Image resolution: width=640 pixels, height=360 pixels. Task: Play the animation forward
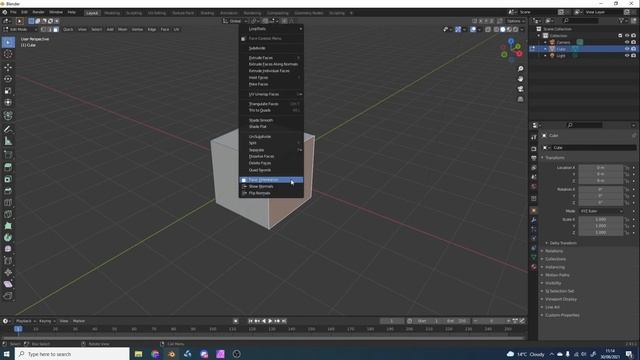[x=270, y=321]
